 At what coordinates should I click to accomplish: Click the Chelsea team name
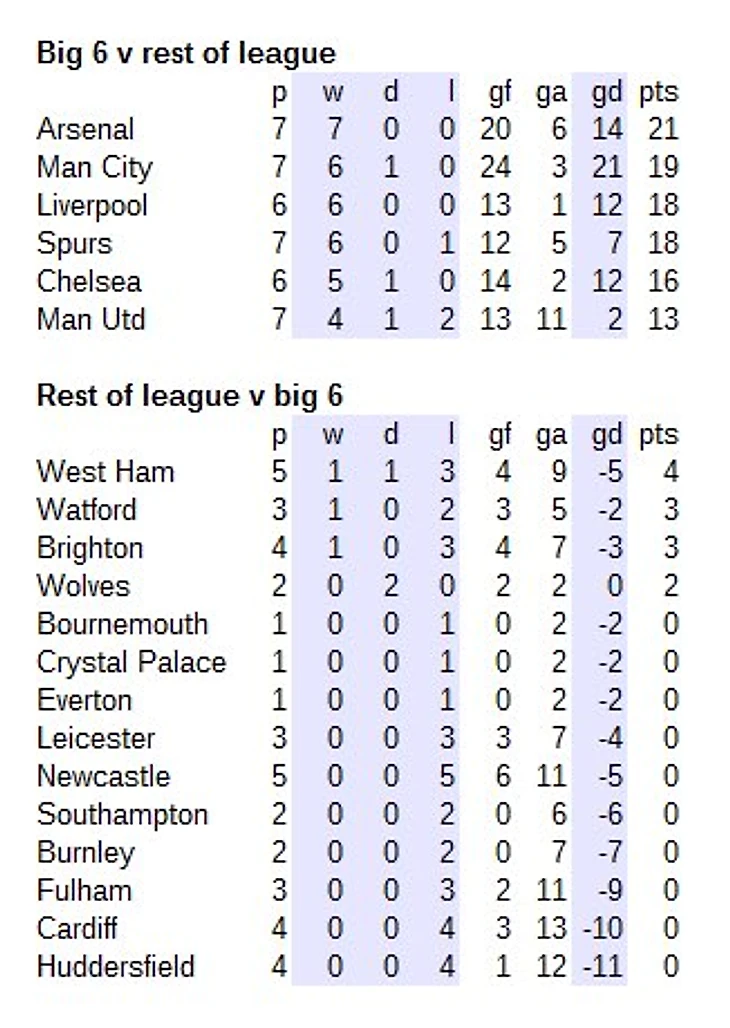(x=89, y=281)
